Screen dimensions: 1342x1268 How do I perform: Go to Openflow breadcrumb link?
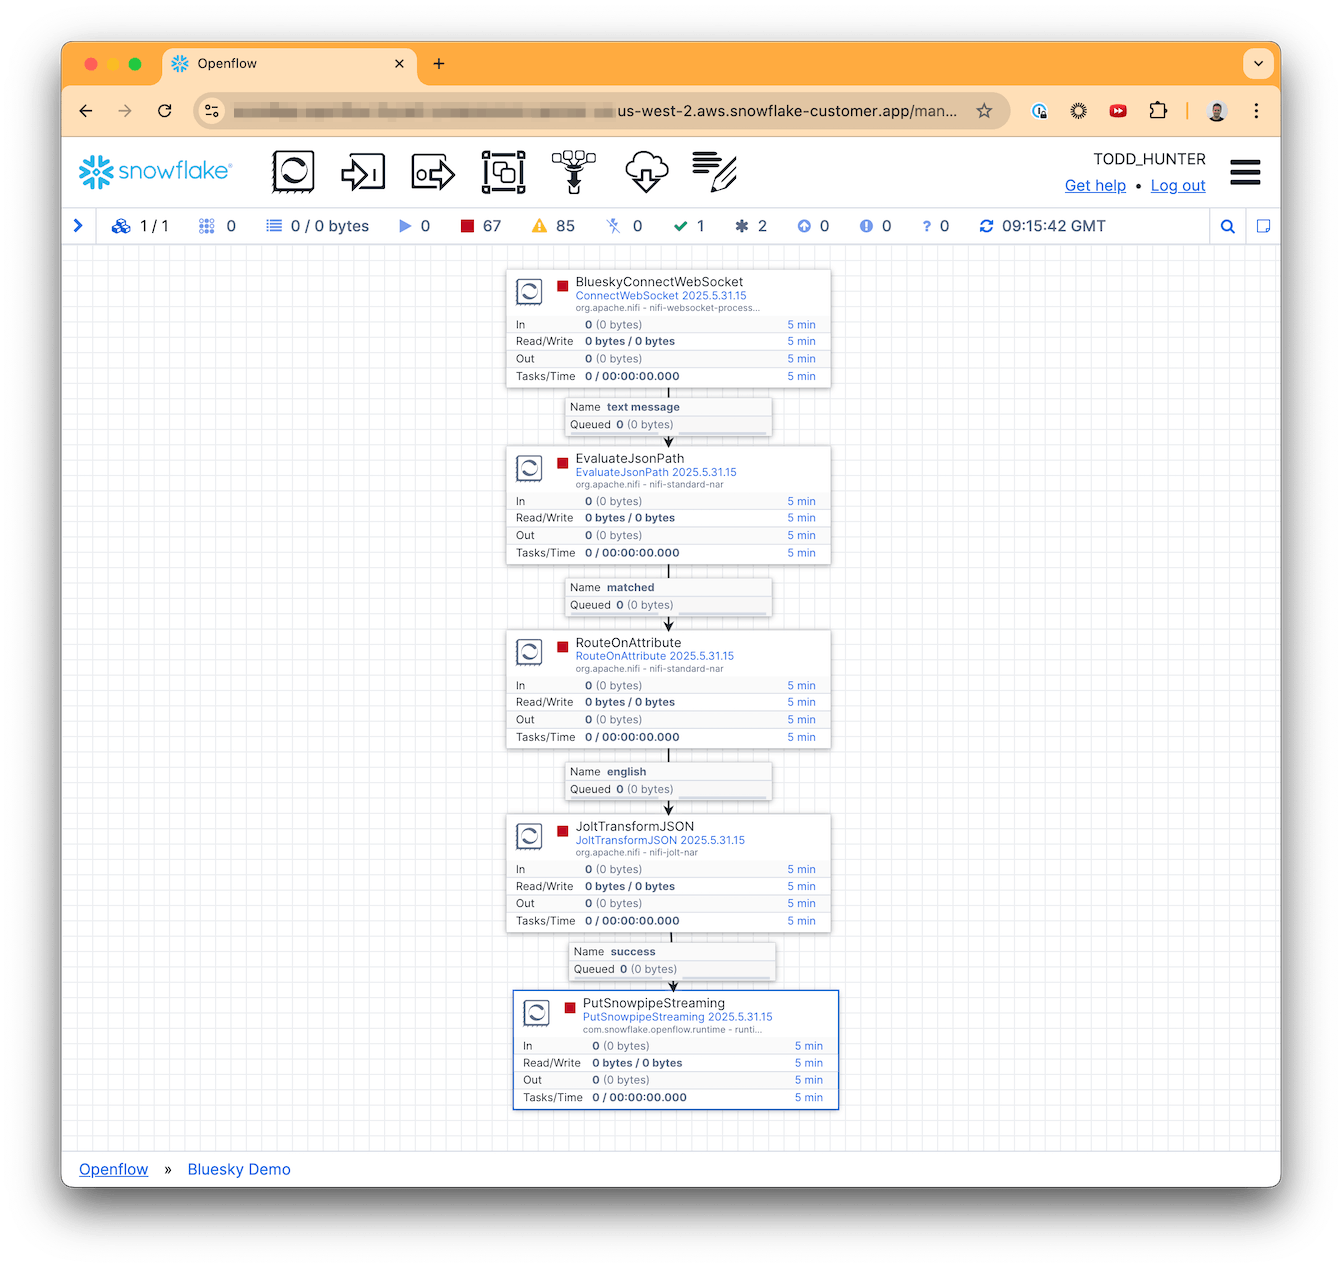(x=113, y=1169)
